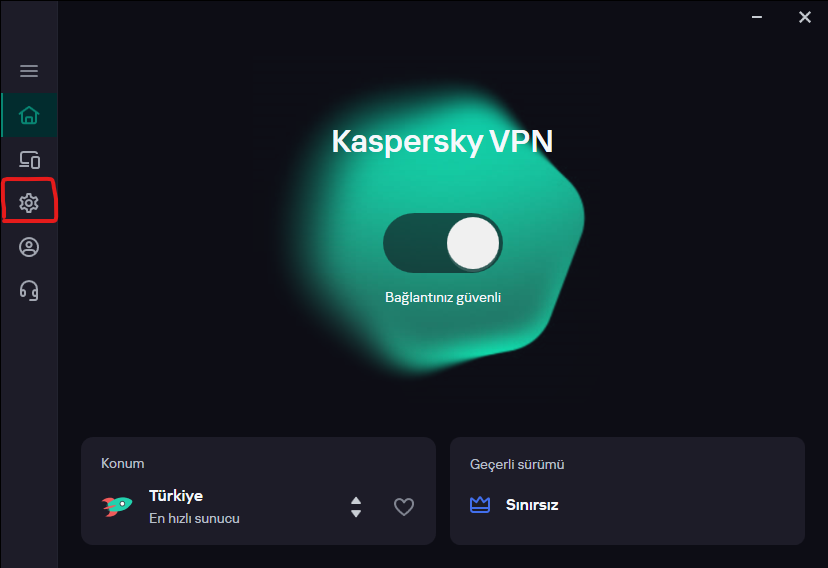Click the crown icon beside Sınırsız

pyautogui.click(x=480, y=505)
